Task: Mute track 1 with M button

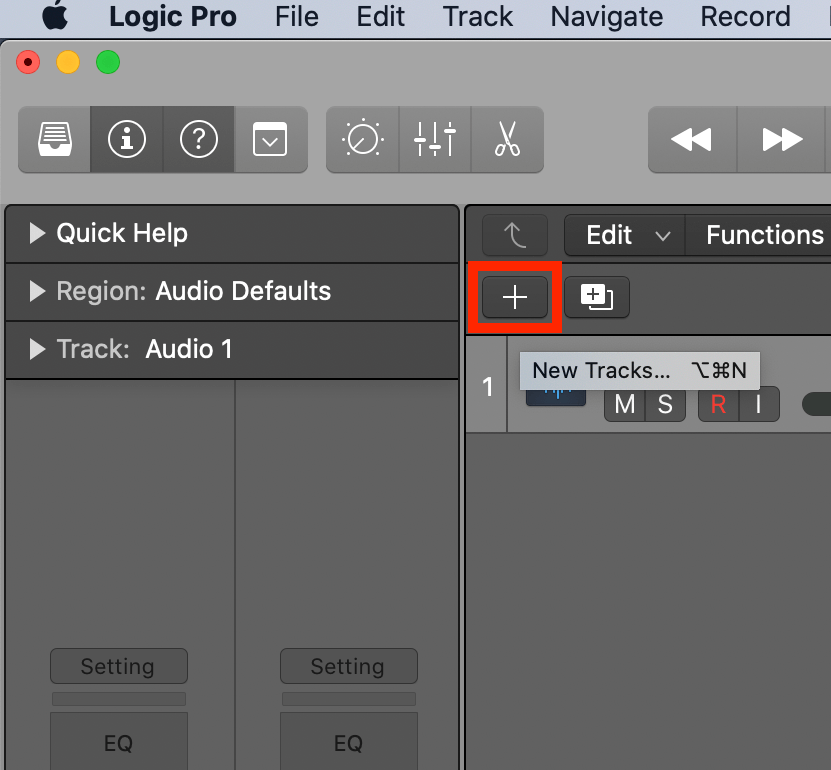Action: [625, 404]
